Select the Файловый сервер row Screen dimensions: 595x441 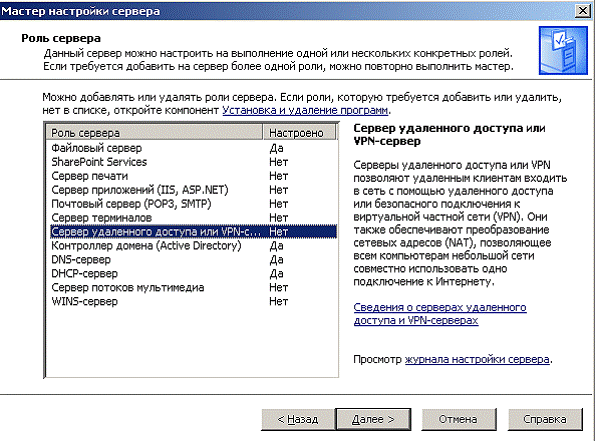tap(193, 148)
